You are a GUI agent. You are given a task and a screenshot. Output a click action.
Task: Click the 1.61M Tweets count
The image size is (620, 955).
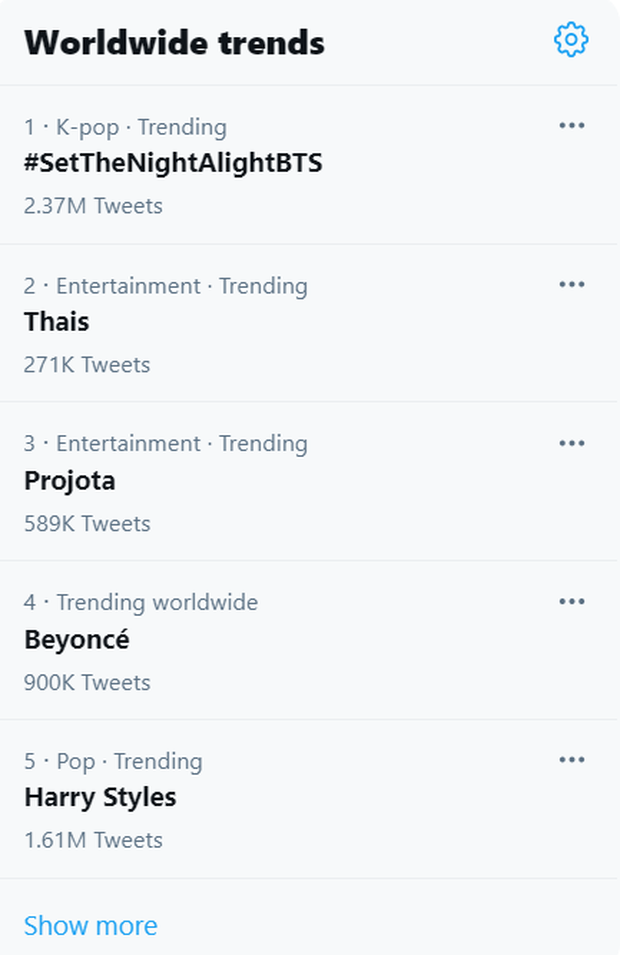[93, 840]
